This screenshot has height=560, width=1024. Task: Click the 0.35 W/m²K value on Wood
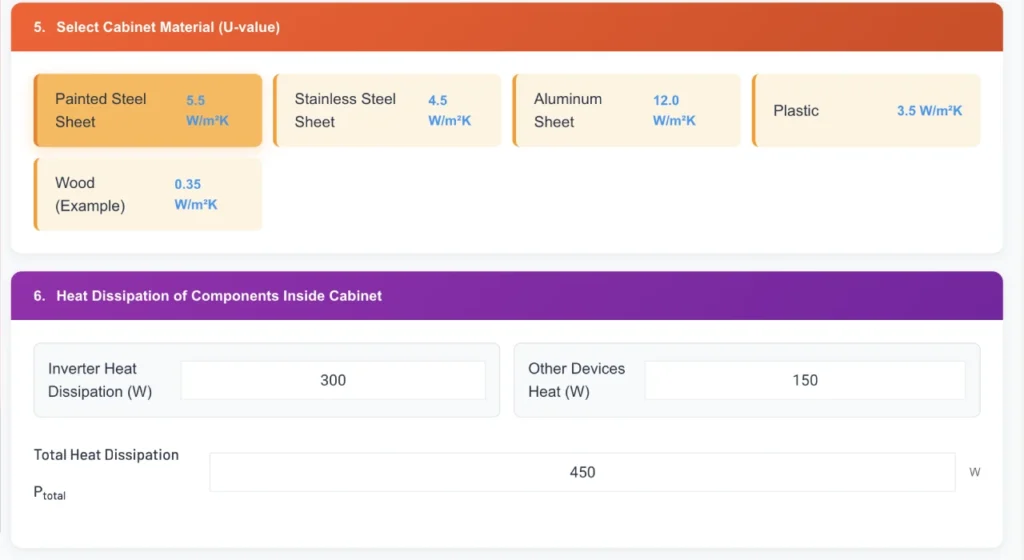pos(196,194)
